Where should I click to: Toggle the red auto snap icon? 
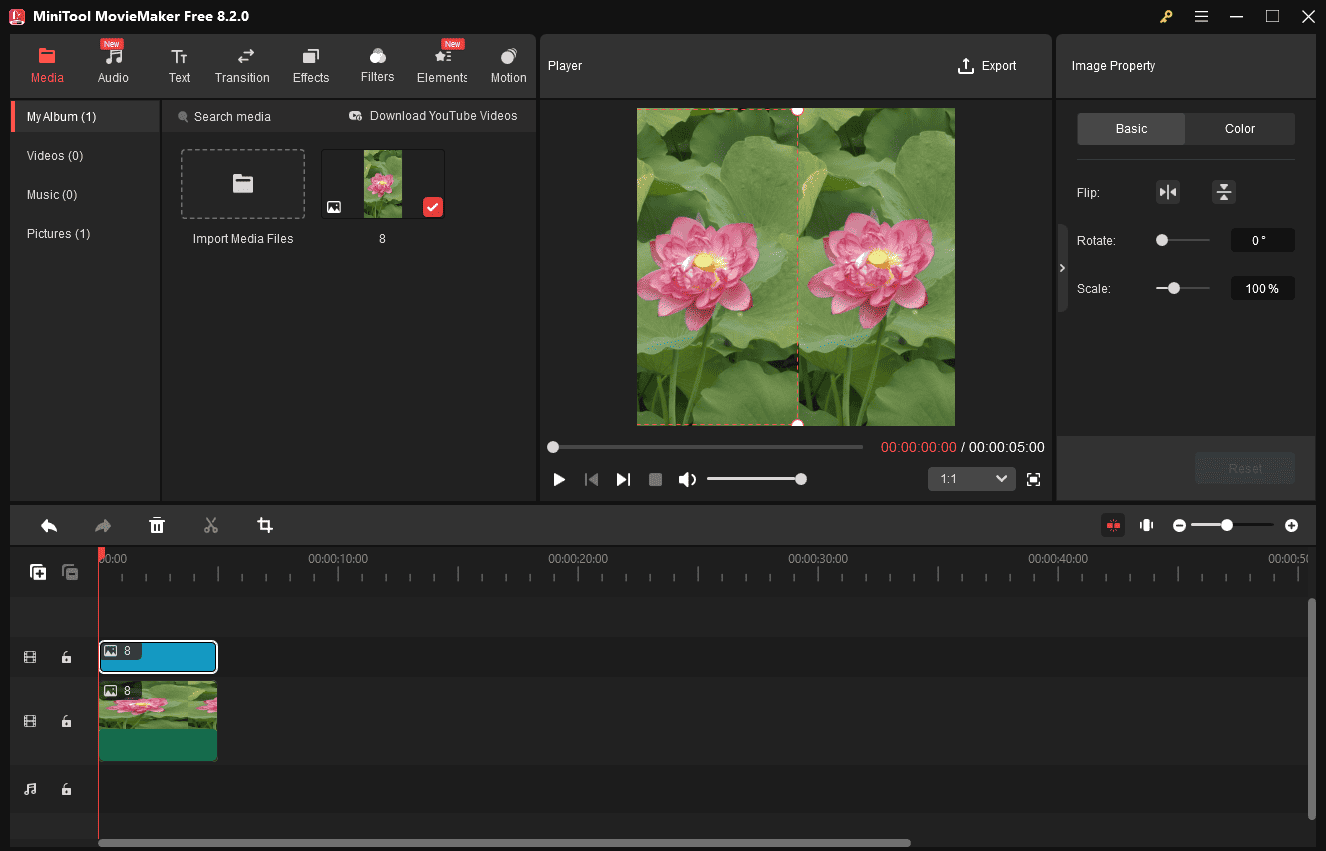1113,525
